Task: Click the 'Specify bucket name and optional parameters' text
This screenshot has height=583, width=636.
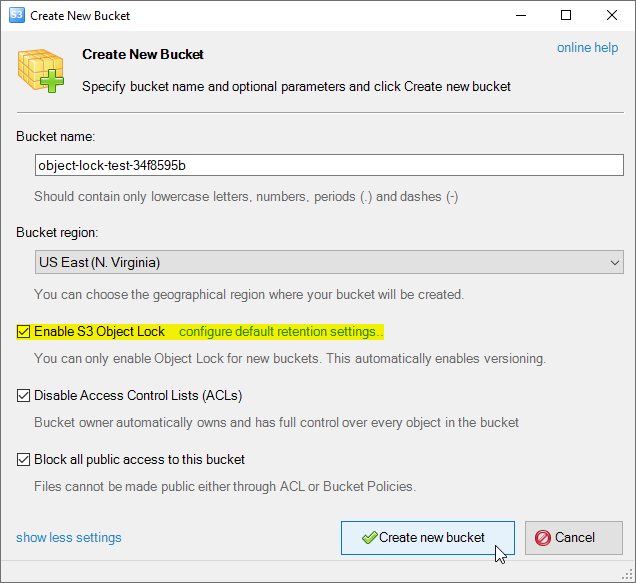Action: [x=296, y=86]
